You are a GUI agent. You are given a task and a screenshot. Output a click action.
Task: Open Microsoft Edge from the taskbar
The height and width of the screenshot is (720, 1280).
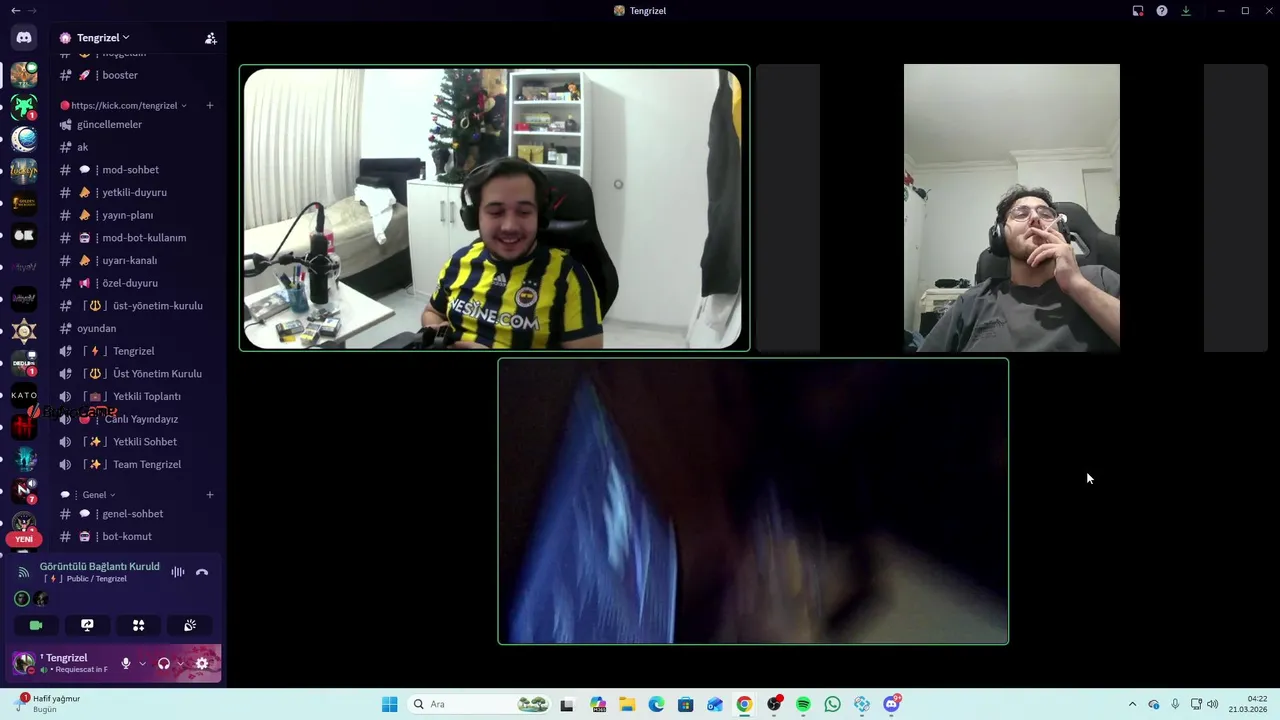click(x=656, y=704)
